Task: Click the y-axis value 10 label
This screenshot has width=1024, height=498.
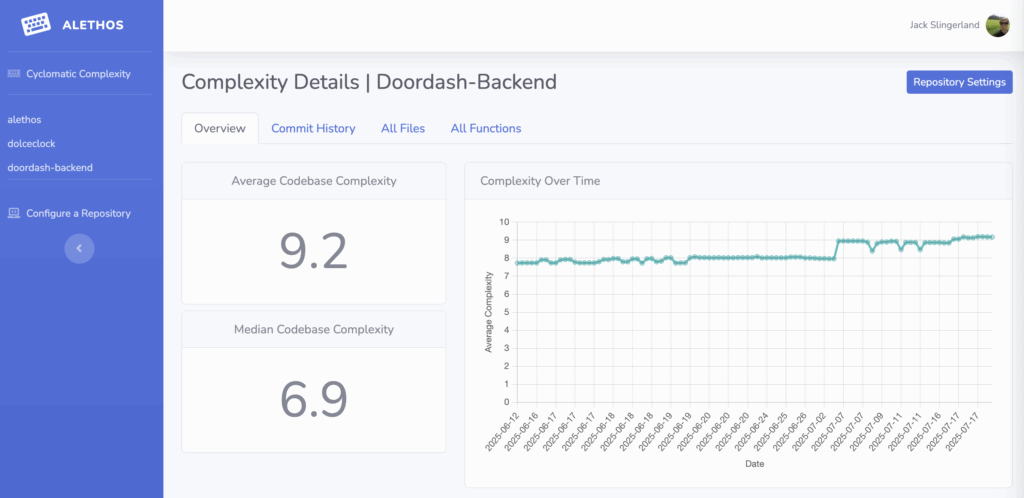Action: point(503,222)
